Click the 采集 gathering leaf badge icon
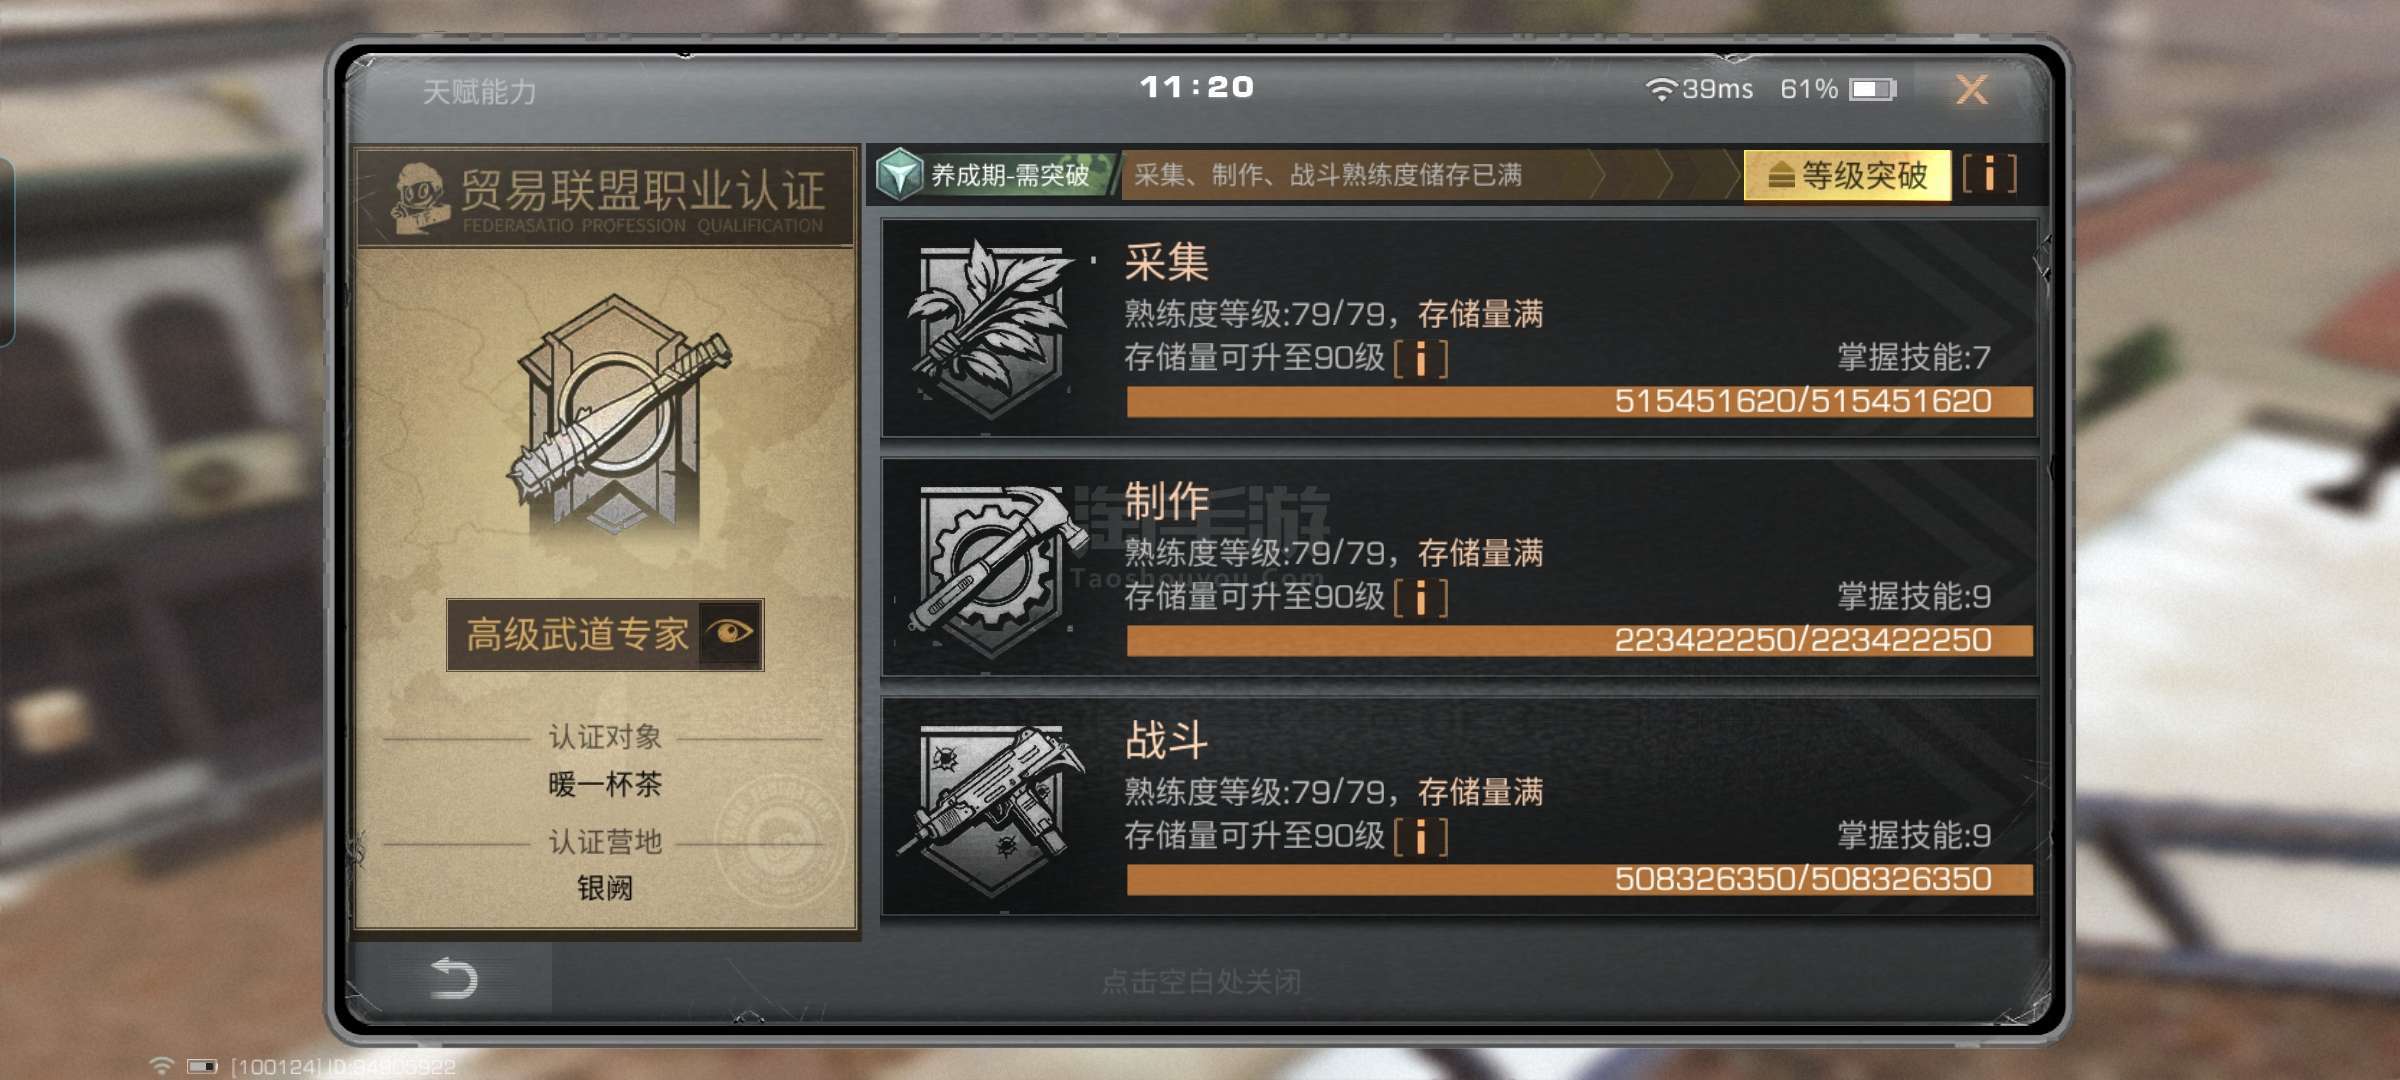 (990, 328)
